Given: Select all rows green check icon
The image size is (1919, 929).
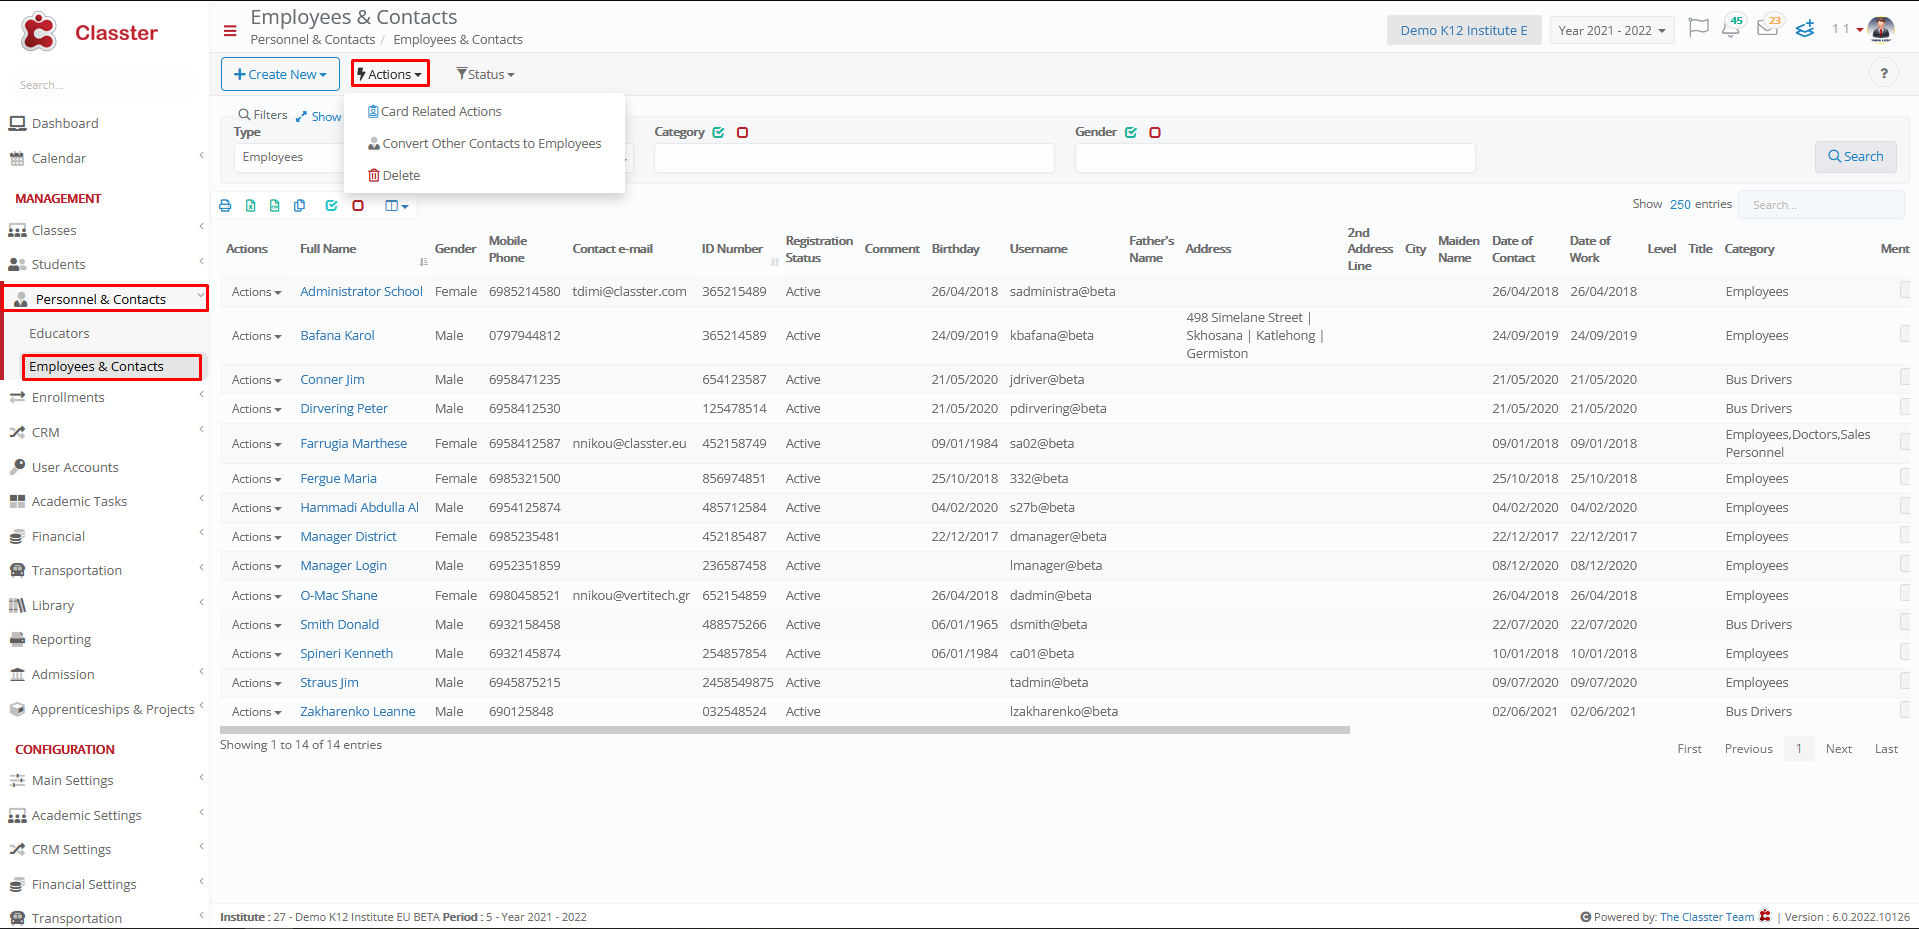Looking at the screenshot, I should (x=331, y=206).
